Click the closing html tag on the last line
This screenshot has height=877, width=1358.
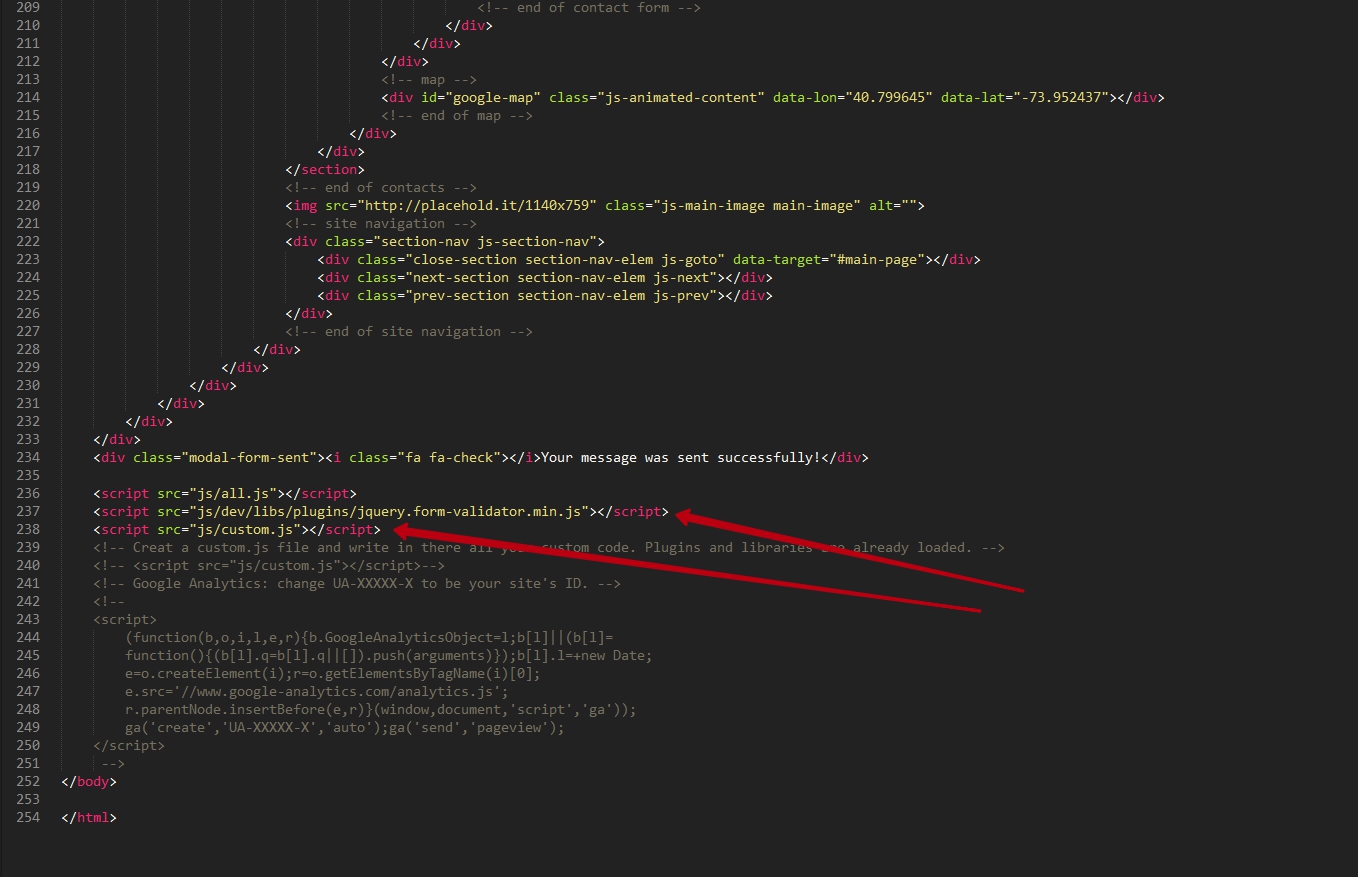(89, 817)
